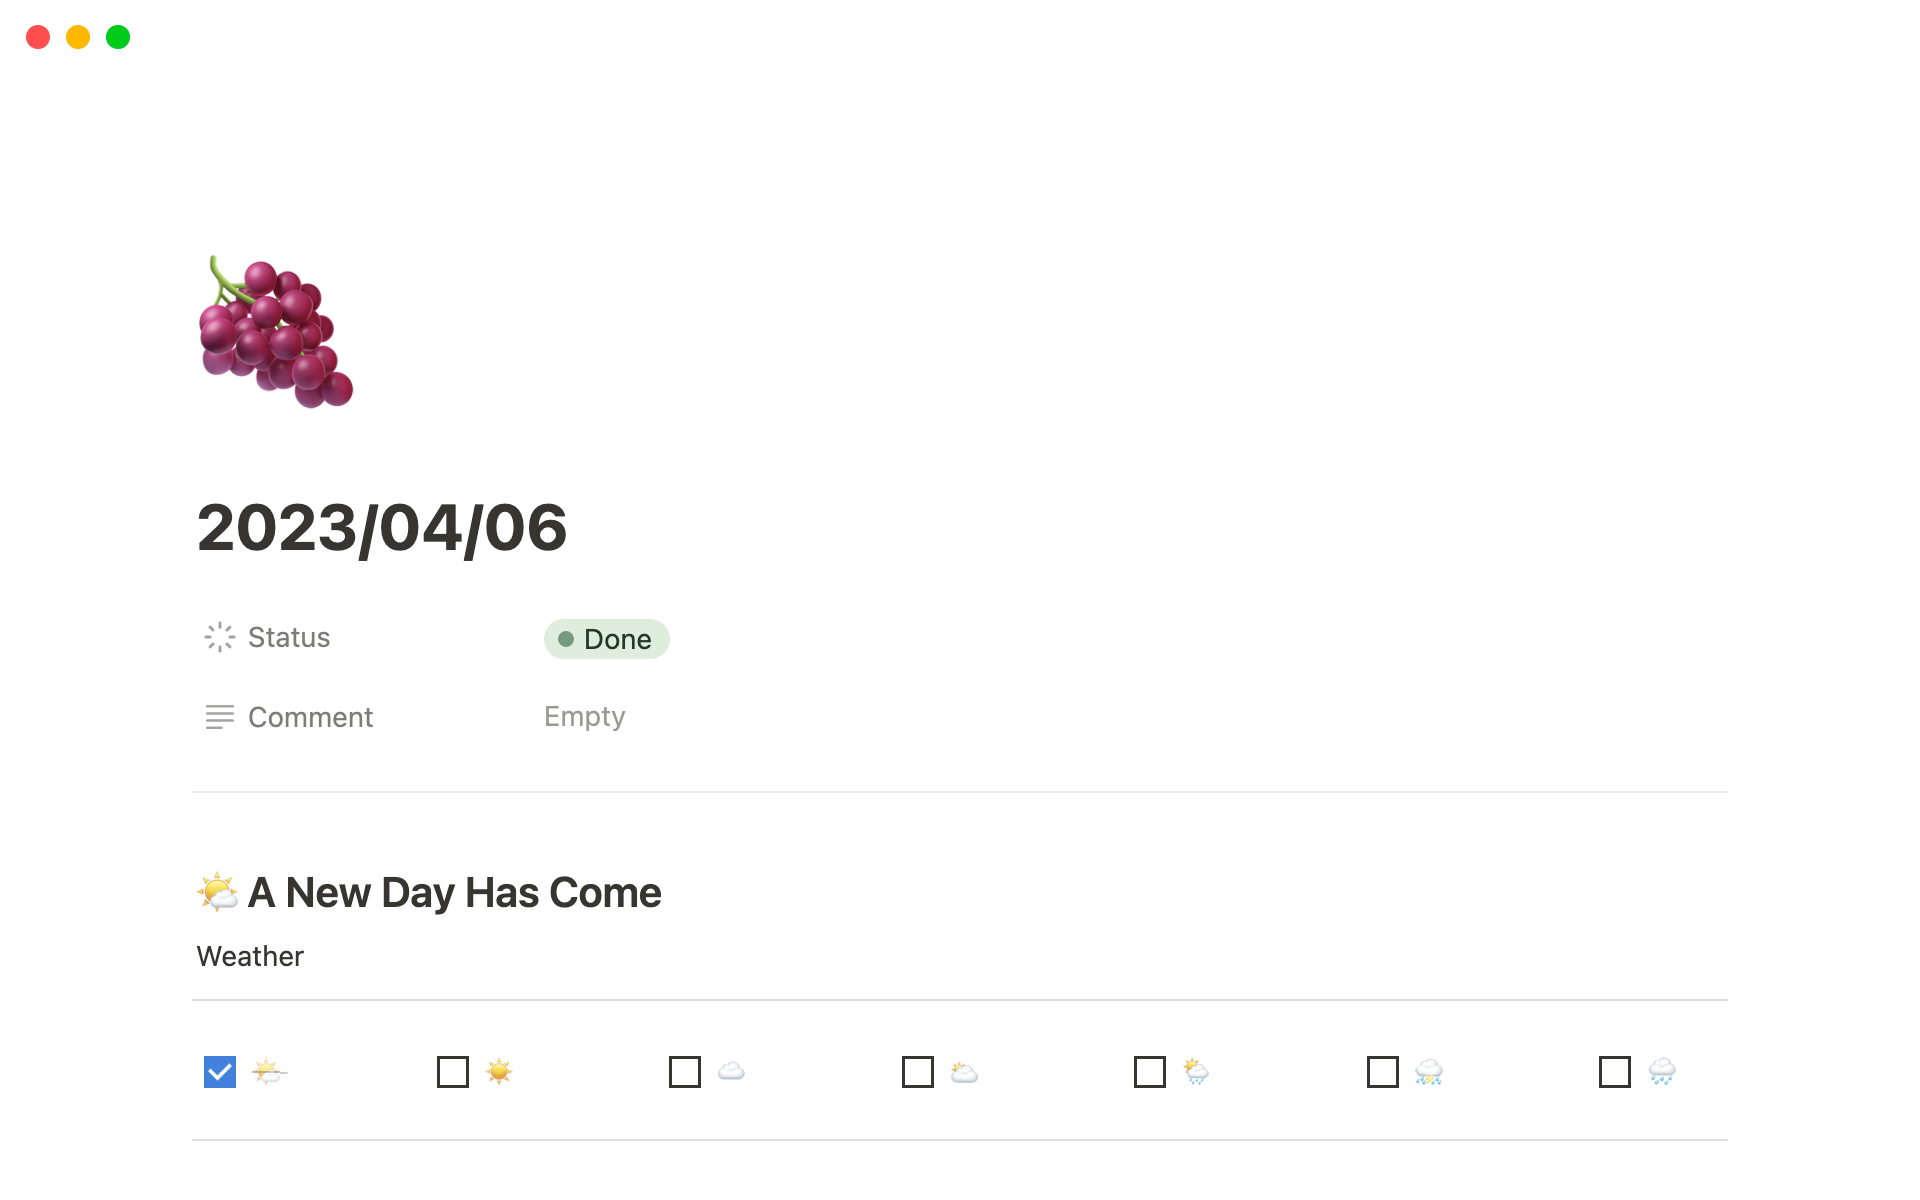This screenshot has height=1200, width=1920.
Task: Click the struck-through emoji beside the checked box
Action: click(268, 1072)
